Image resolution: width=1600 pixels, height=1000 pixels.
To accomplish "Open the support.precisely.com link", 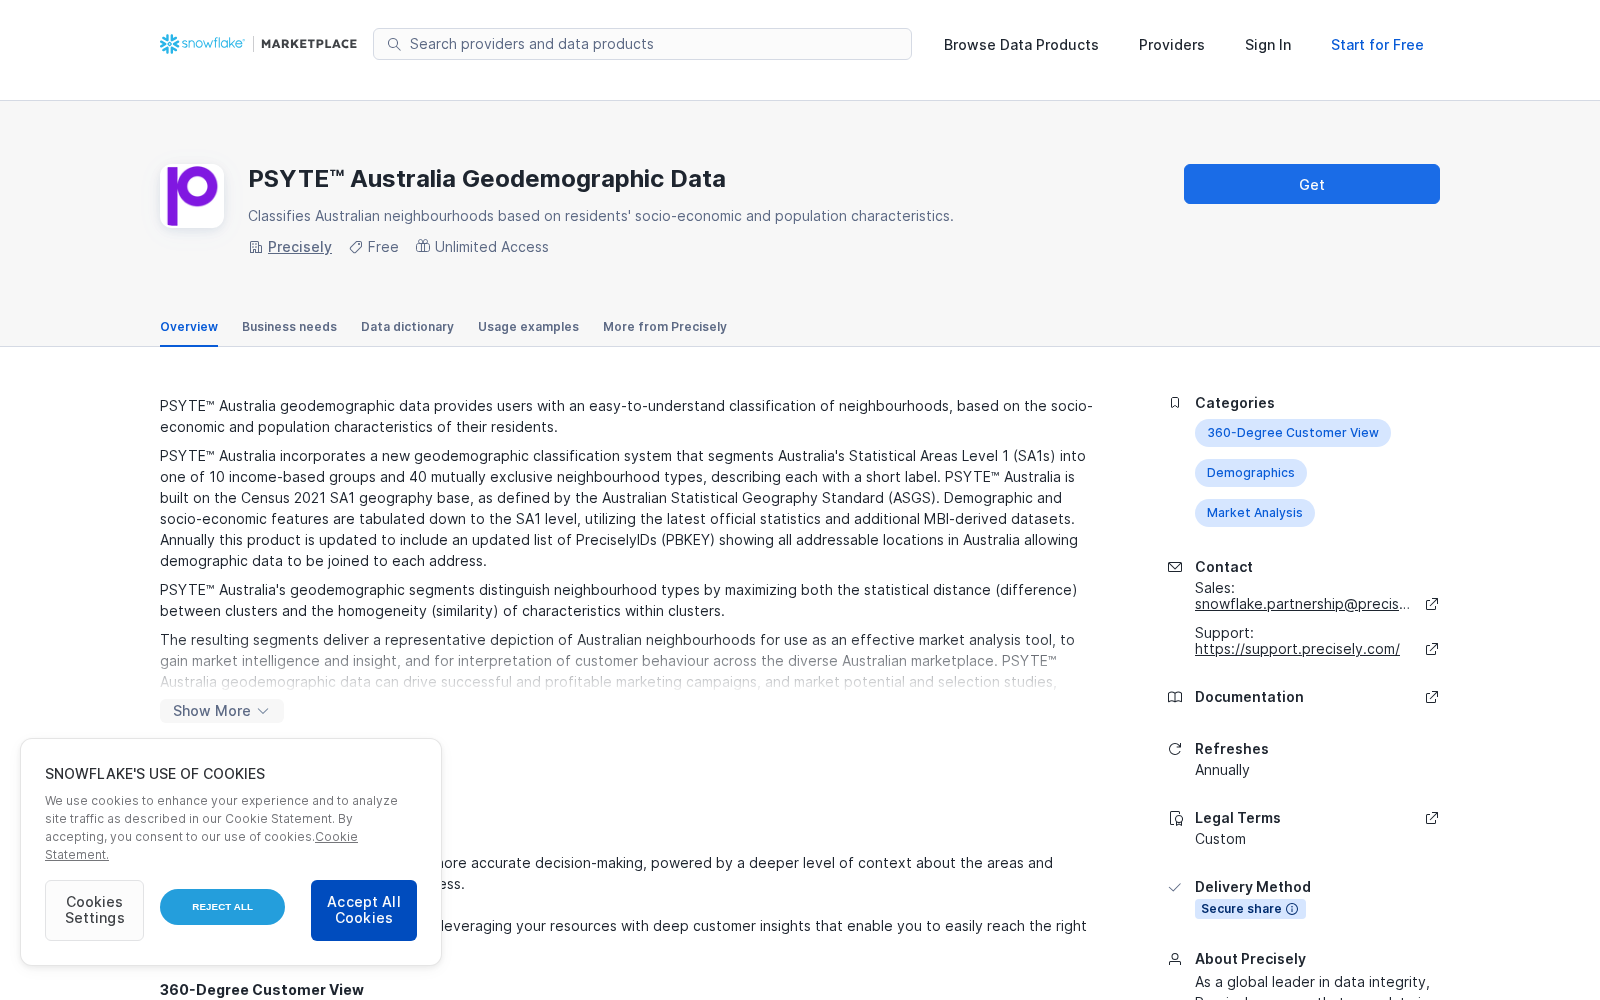I will point(1297,649).
